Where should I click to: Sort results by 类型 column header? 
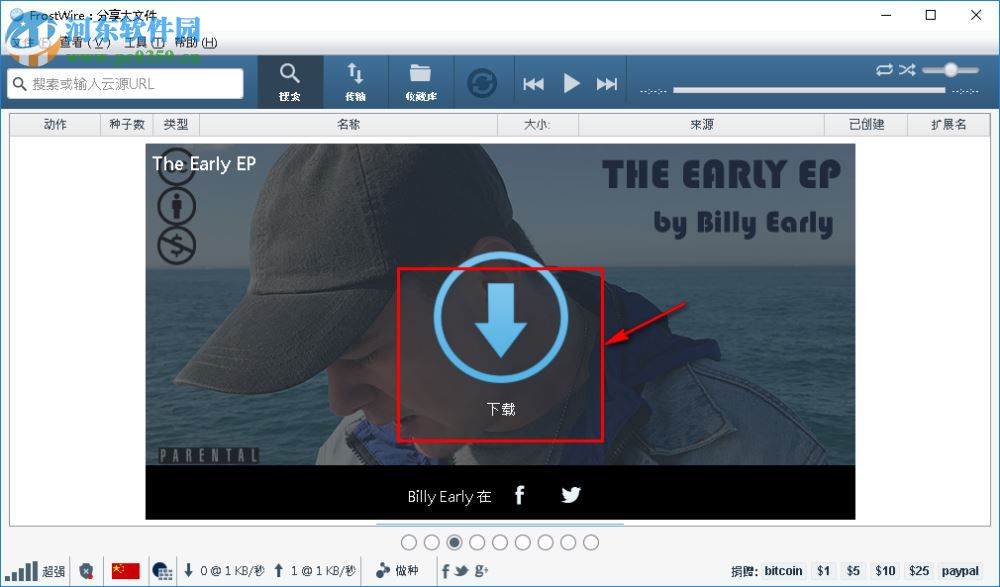(x=176, y=124)
